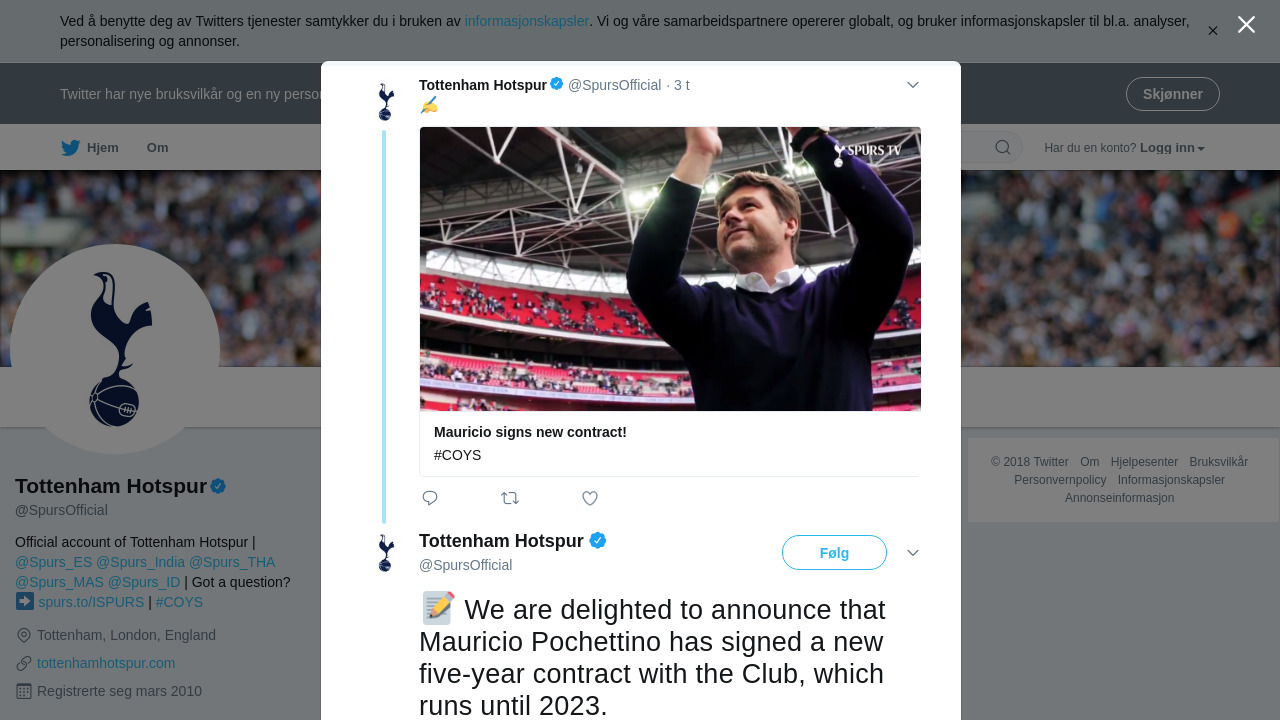Screen dimensions: 1280x720
Task: Open the Spurs TV video image of Mauricio
Action: pyautogui.click(x=670, y=268)
